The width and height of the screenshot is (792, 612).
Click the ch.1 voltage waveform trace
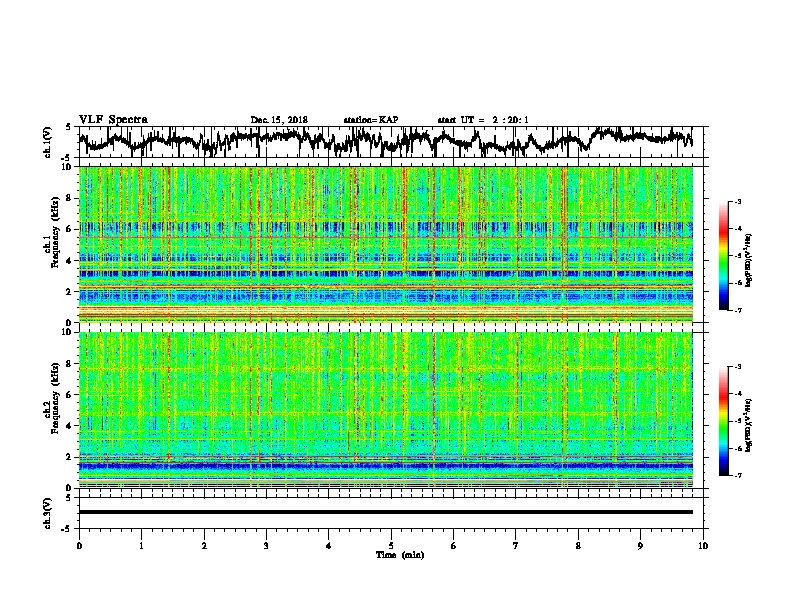pos(385,141)
